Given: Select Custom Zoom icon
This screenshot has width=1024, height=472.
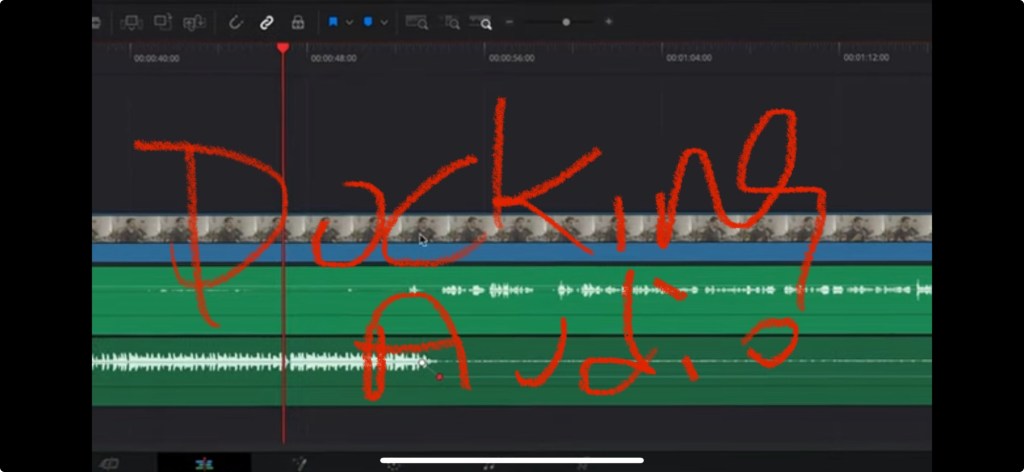Looking at the screenshot, I should point(481,22).
